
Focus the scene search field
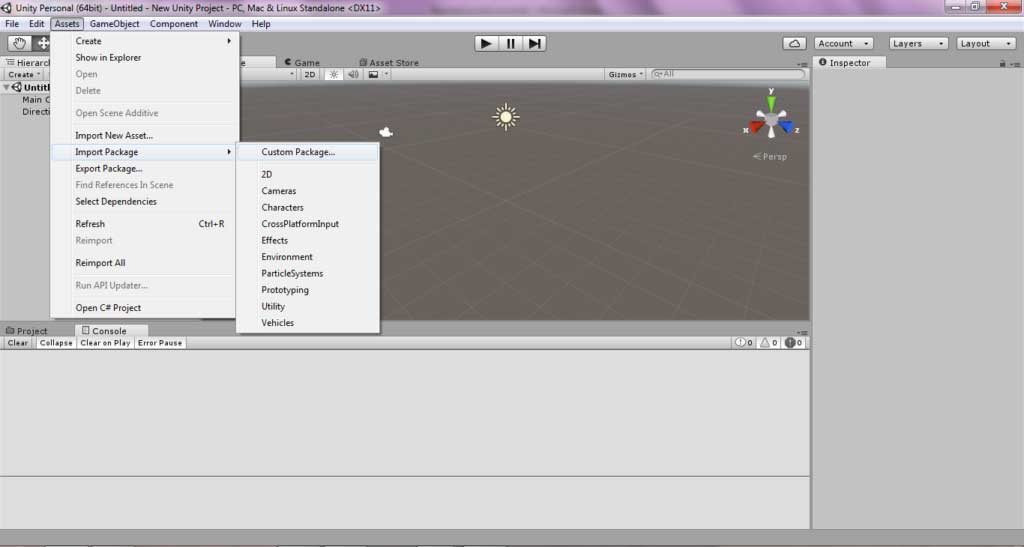click(728, 74)
